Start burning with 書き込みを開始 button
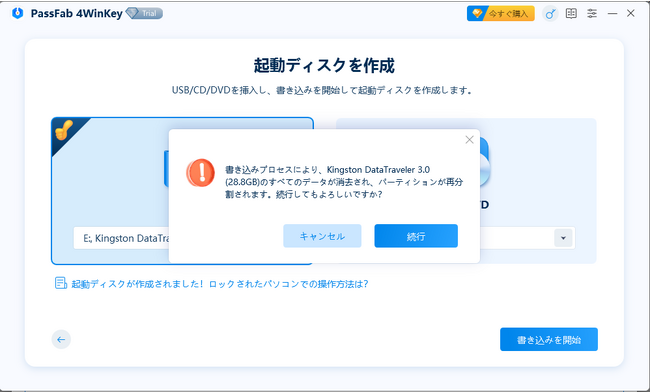This screenshot has height=392, width=650. [x=549, y=339]
